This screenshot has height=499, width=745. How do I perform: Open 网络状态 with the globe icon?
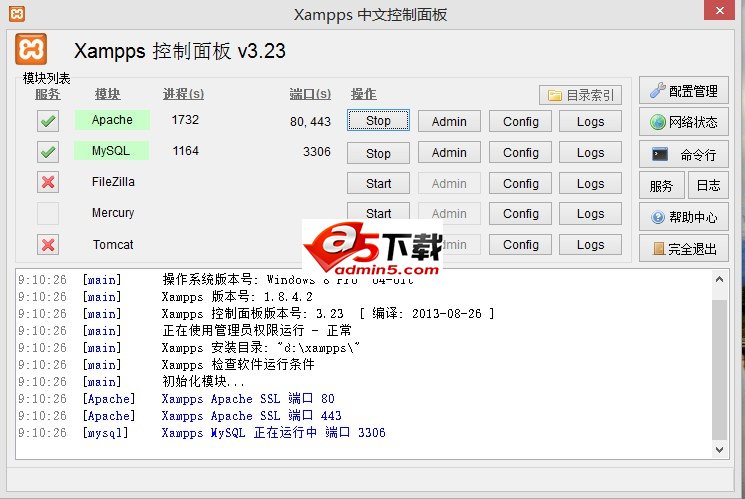click(x=683, y=122)
